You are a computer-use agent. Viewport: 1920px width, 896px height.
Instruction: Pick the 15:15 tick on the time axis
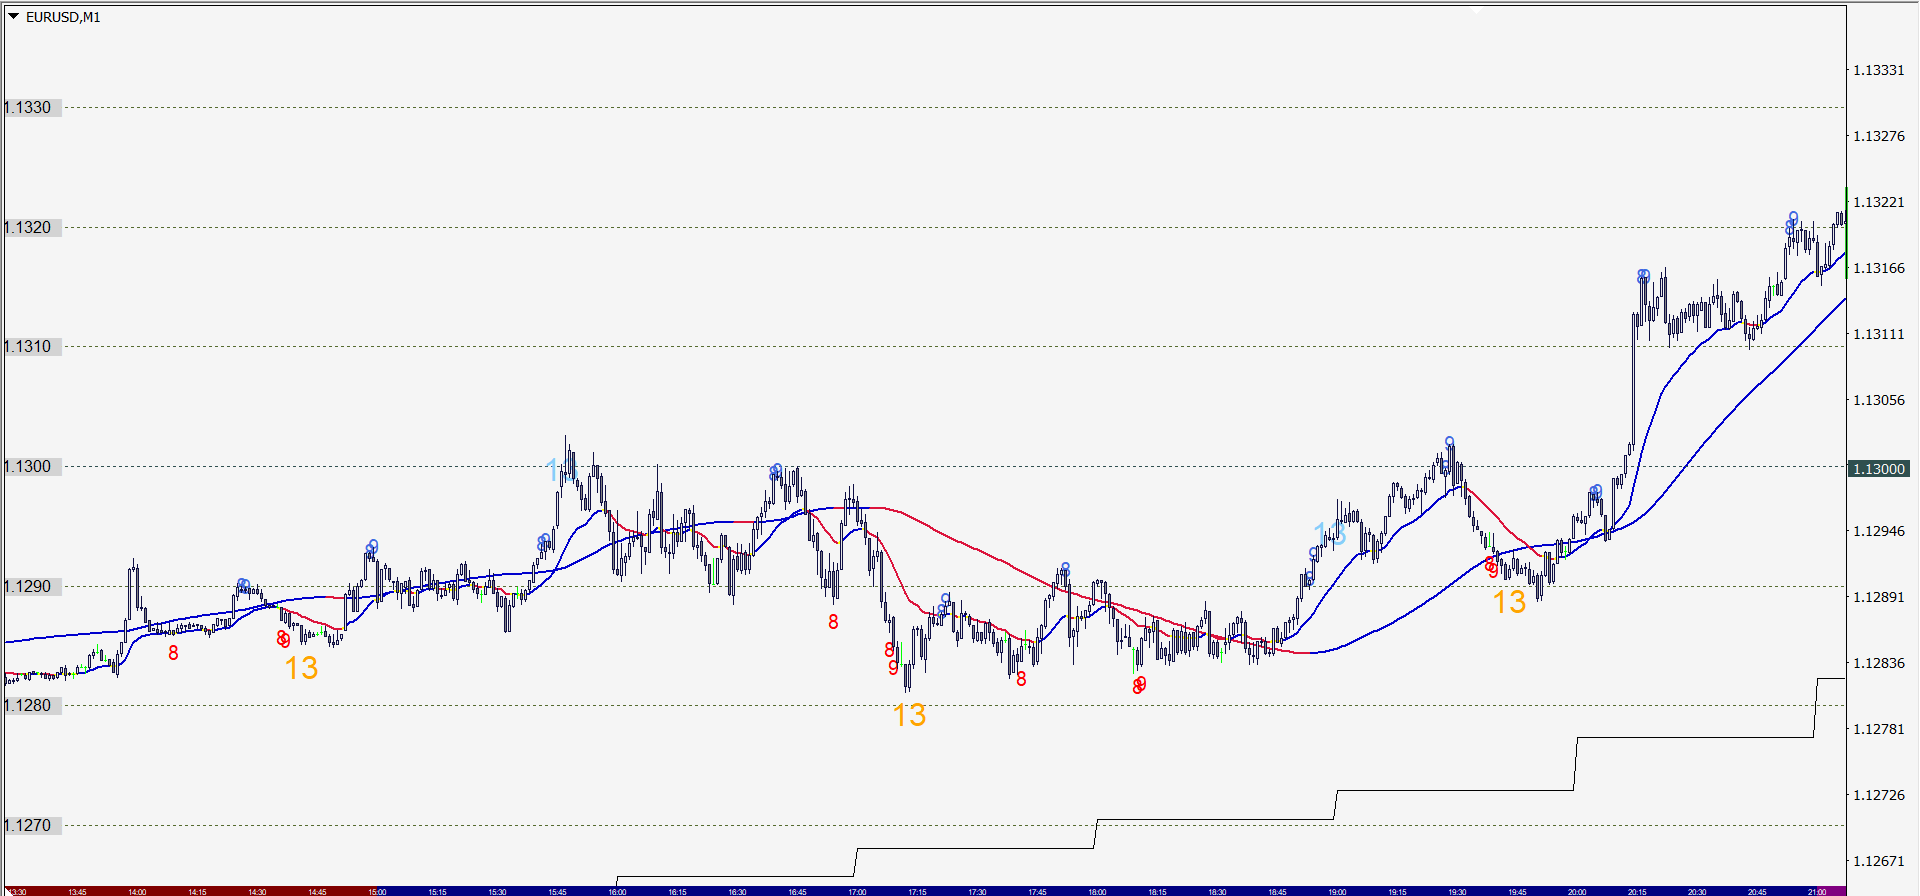coord(437,891)
